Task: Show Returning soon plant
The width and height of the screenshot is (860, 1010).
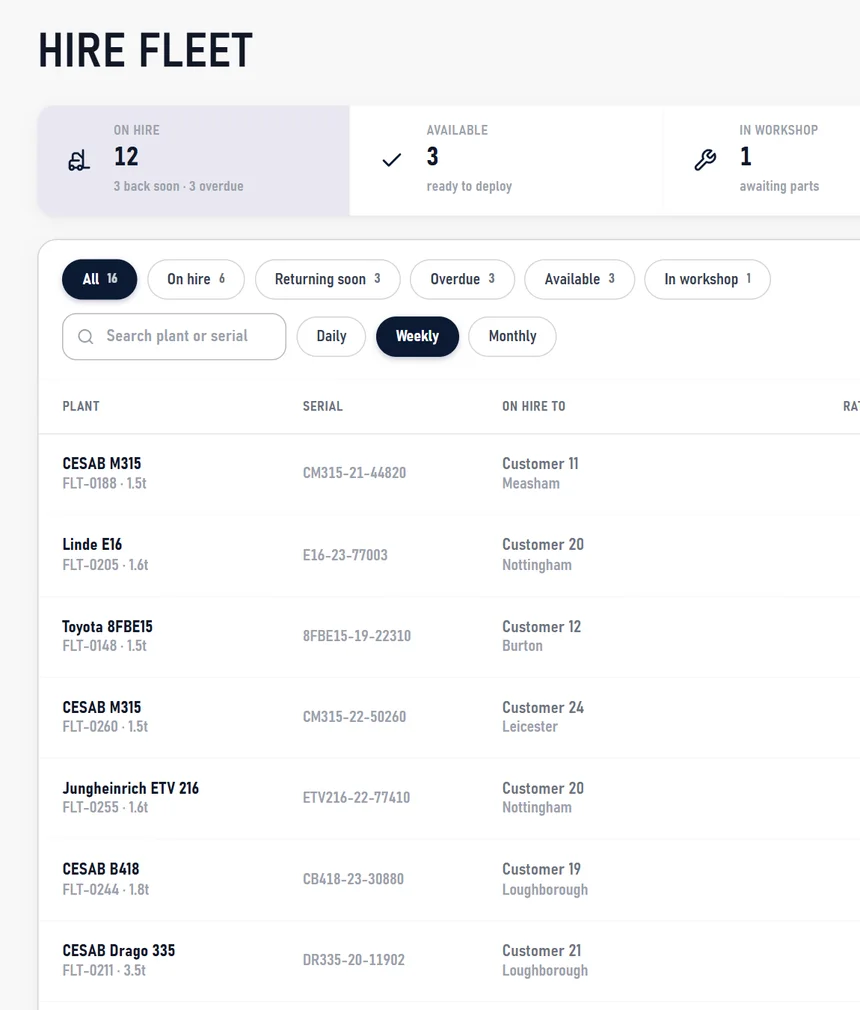Action: pyautogui.click(x=327, y=279)
